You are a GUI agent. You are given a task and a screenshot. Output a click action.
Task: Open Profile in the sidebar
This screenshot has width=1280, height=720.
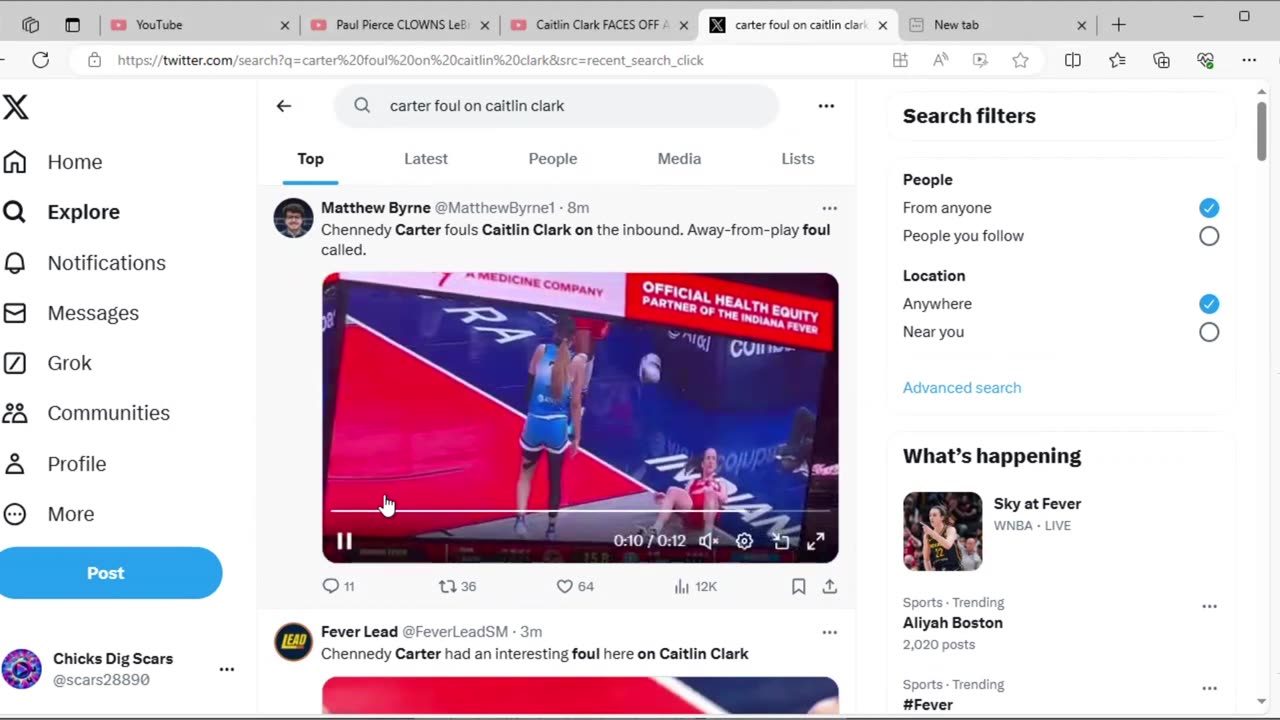click(54, 464)
